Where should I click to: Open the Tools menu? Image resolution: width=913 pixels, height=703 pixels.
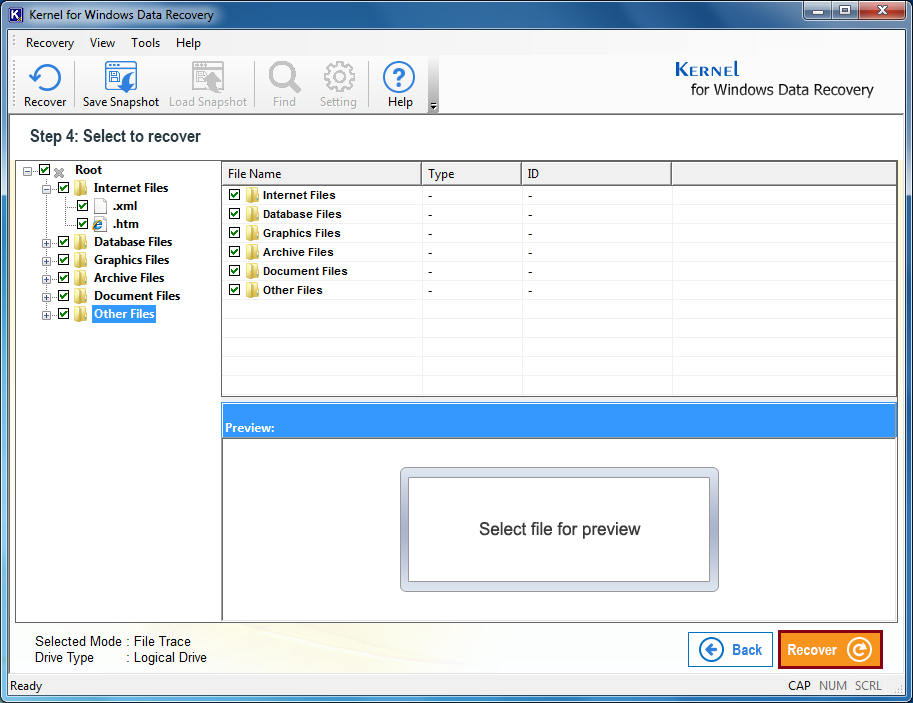click(x=145, y=43)
